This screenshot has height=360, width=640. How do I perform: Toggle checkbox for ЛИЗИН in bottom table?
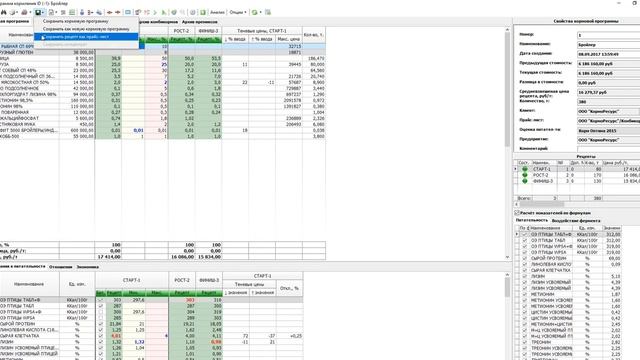pyautogui.click(x=101, y=342)
